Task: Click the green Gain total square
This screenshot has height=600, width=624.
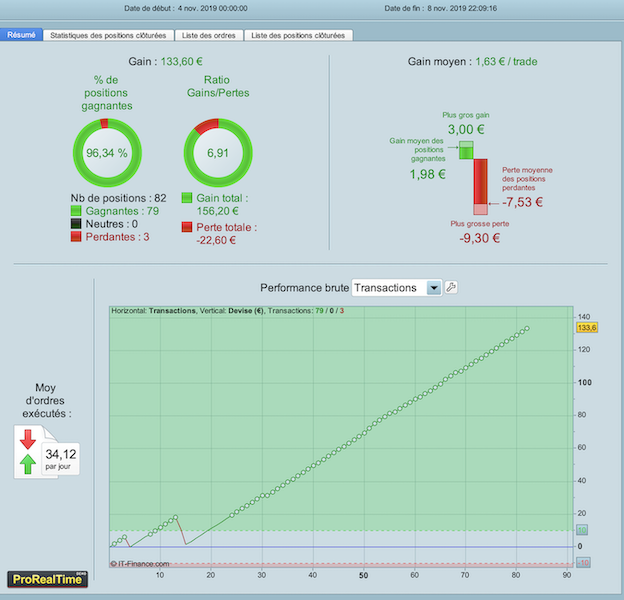Action: pyautogui.click(x=187, y=198)
